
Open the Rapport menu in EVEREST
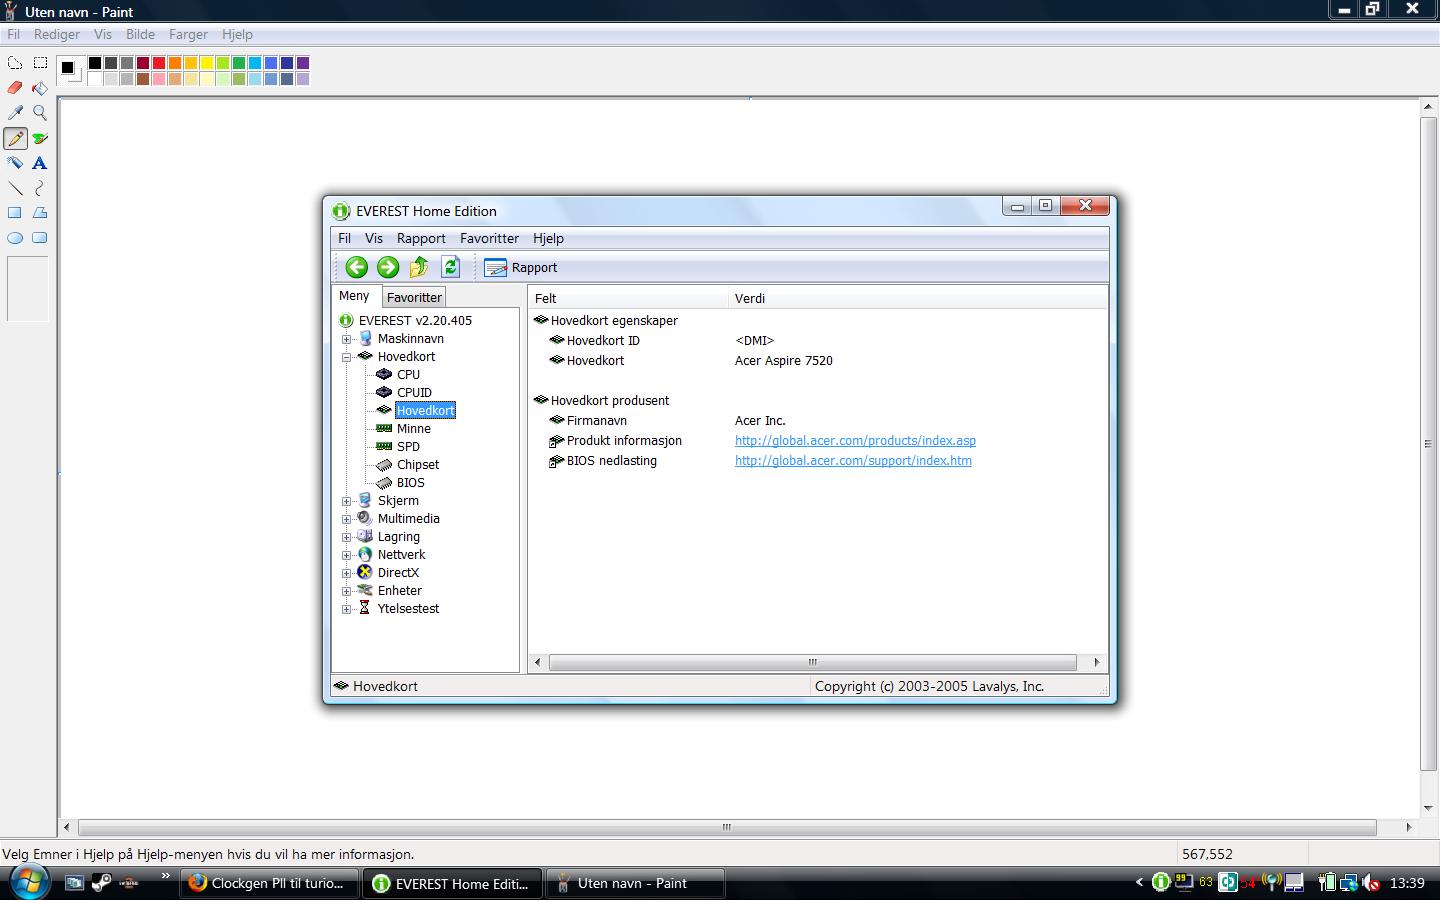click(x=421, y=238)
